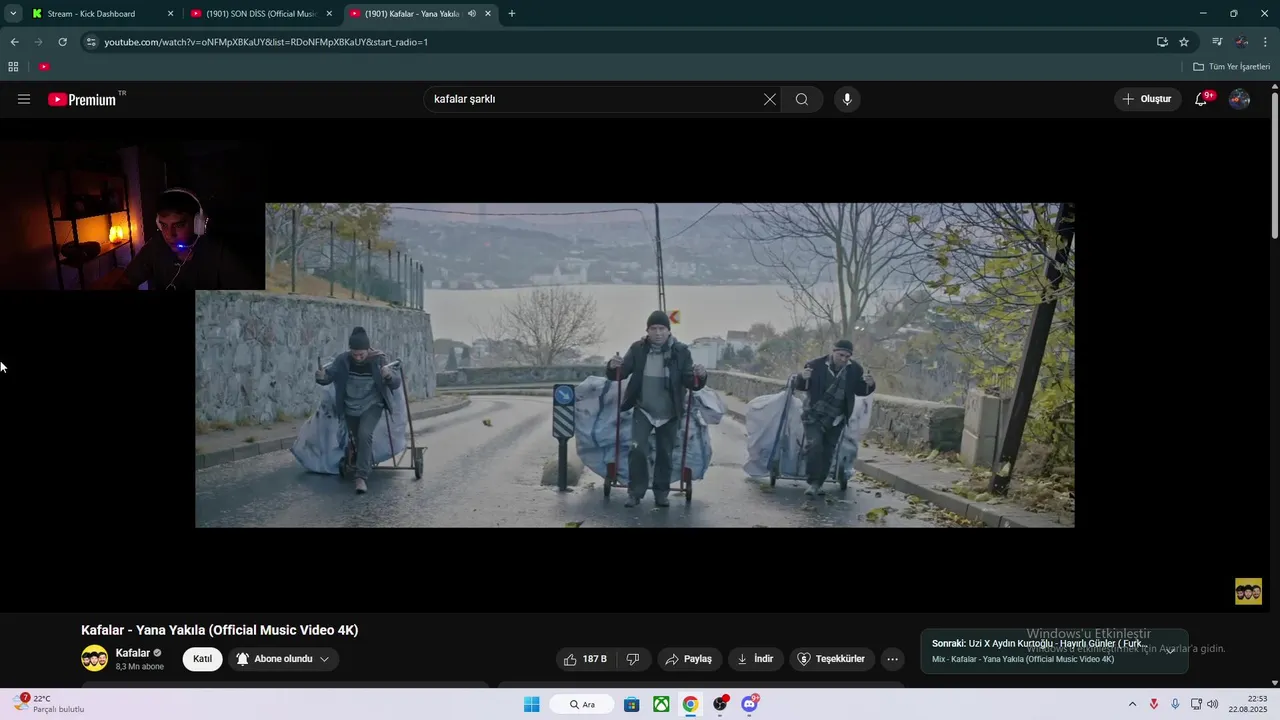Bookmark this page with star icon
The height and width of the screenshot is (720, 1280).
(x=1184, y=42)
